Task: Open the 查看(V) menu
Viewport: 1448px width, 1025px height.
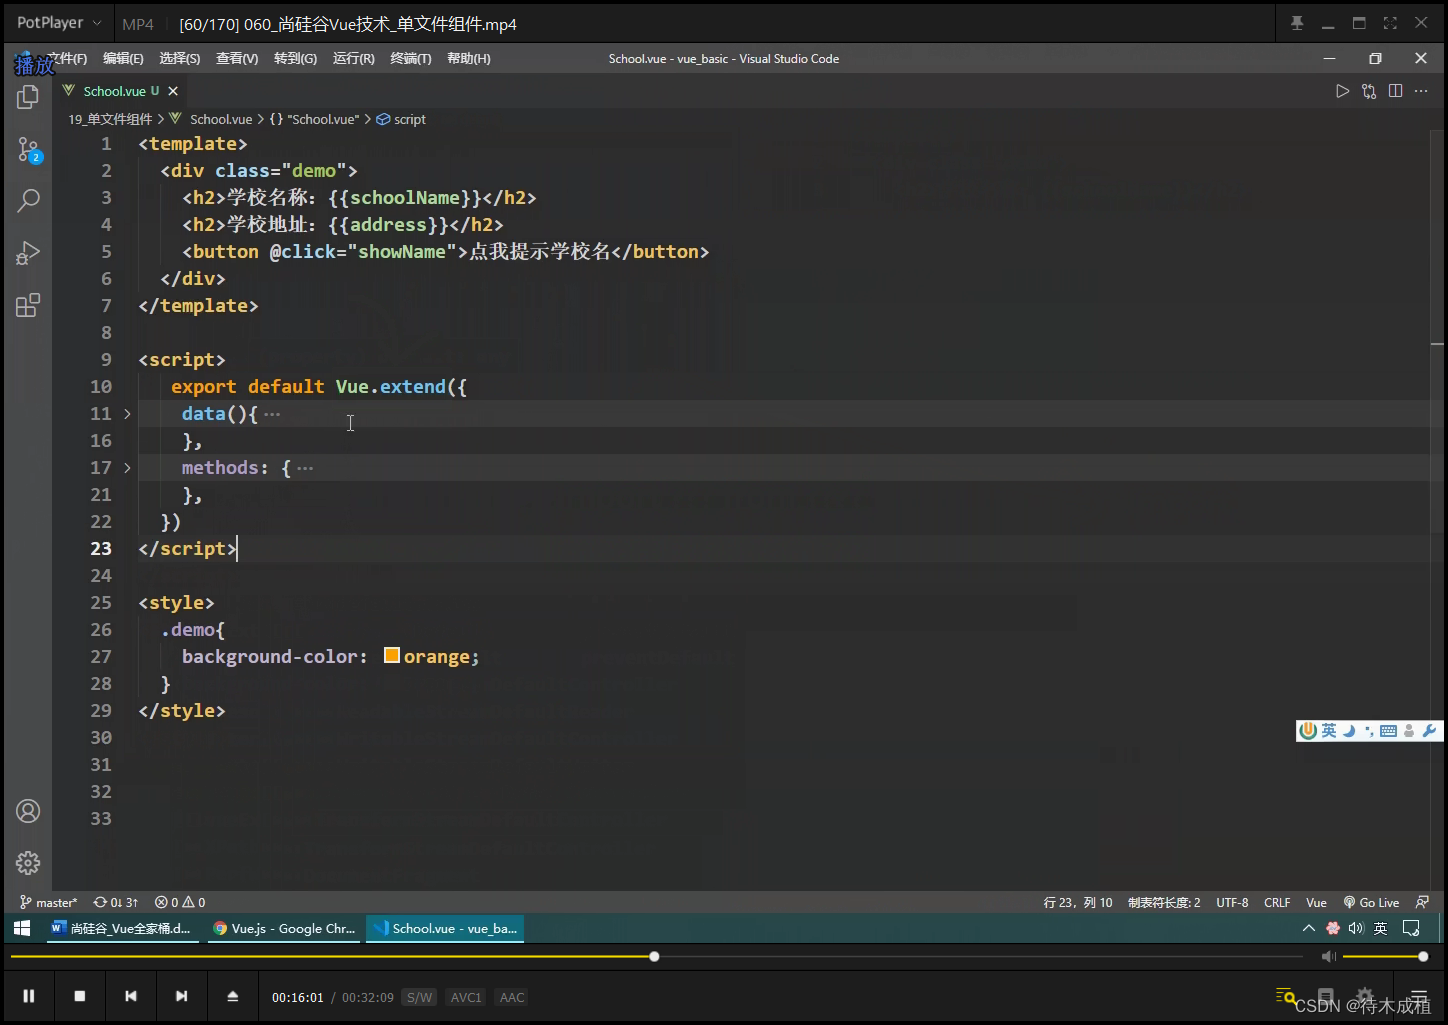Action: [237, 59]
